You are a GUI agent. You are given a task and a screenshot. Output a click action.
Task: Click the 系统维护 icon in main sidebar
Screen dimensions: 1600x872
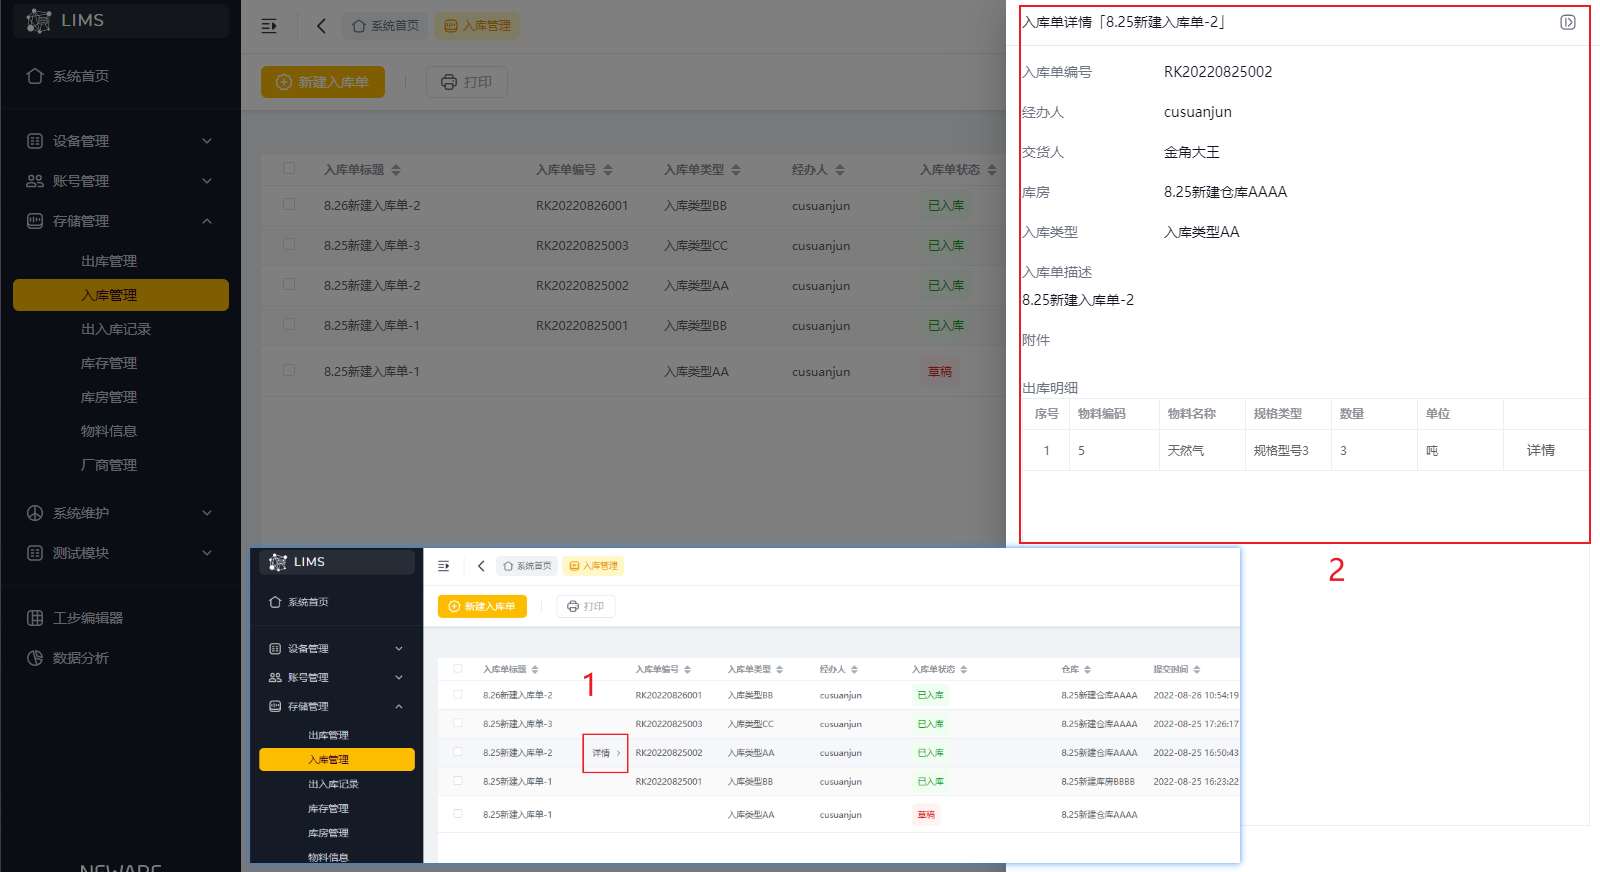[x=35, y=513]
